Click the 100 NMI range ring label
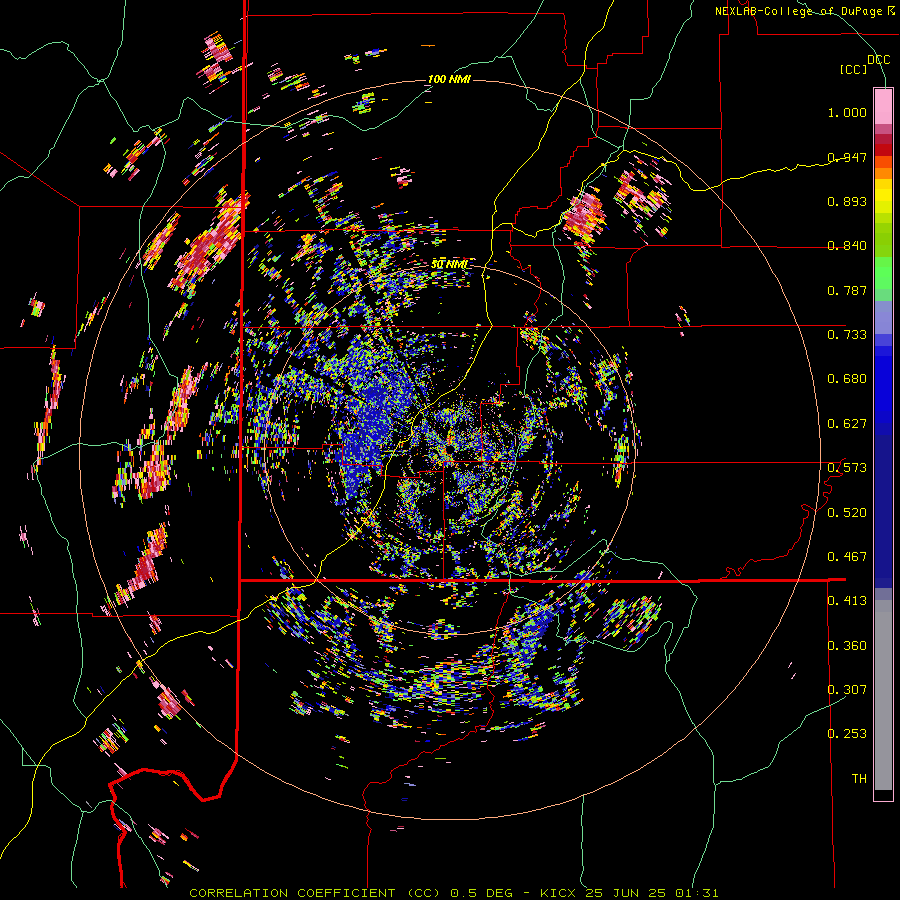The image size is (900, 900). click(x=449, y=79)
